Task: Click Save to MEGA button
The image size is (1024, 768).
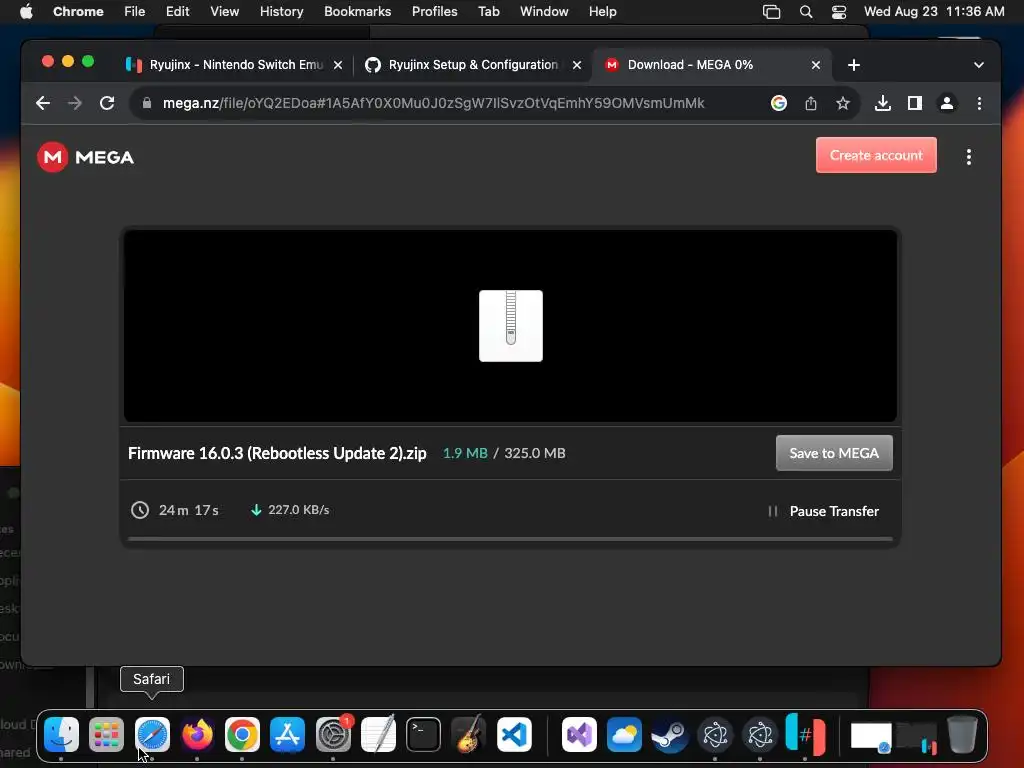Action: [x=834, y=453]
